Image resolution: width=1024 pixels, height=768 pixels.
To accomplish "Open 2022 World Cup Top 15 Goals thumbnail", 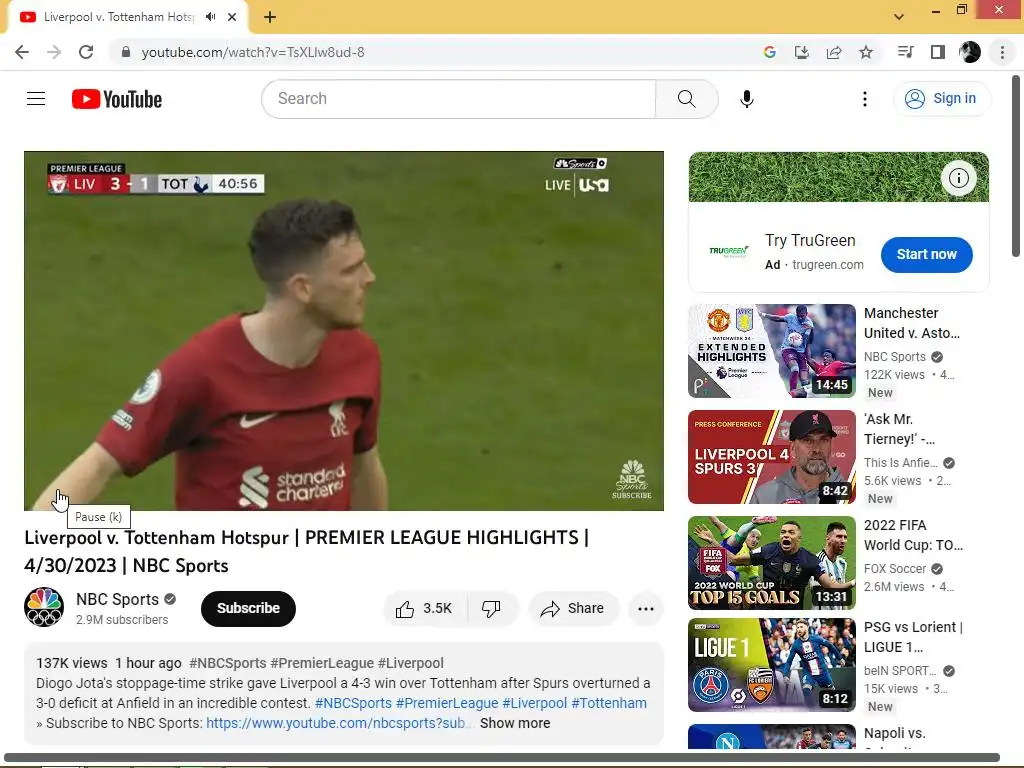I will [772, 562].
